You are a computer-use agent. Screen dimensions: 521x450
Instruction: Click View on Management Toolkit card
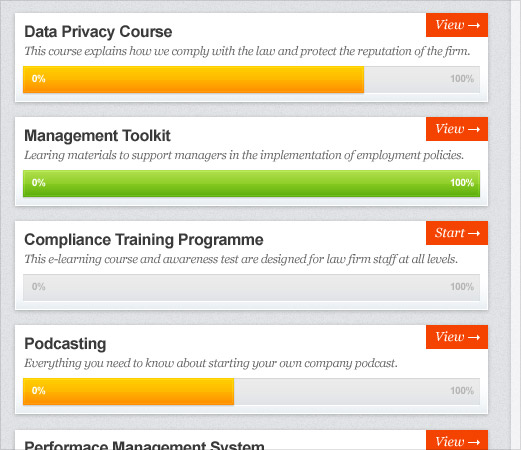[457, 129]
